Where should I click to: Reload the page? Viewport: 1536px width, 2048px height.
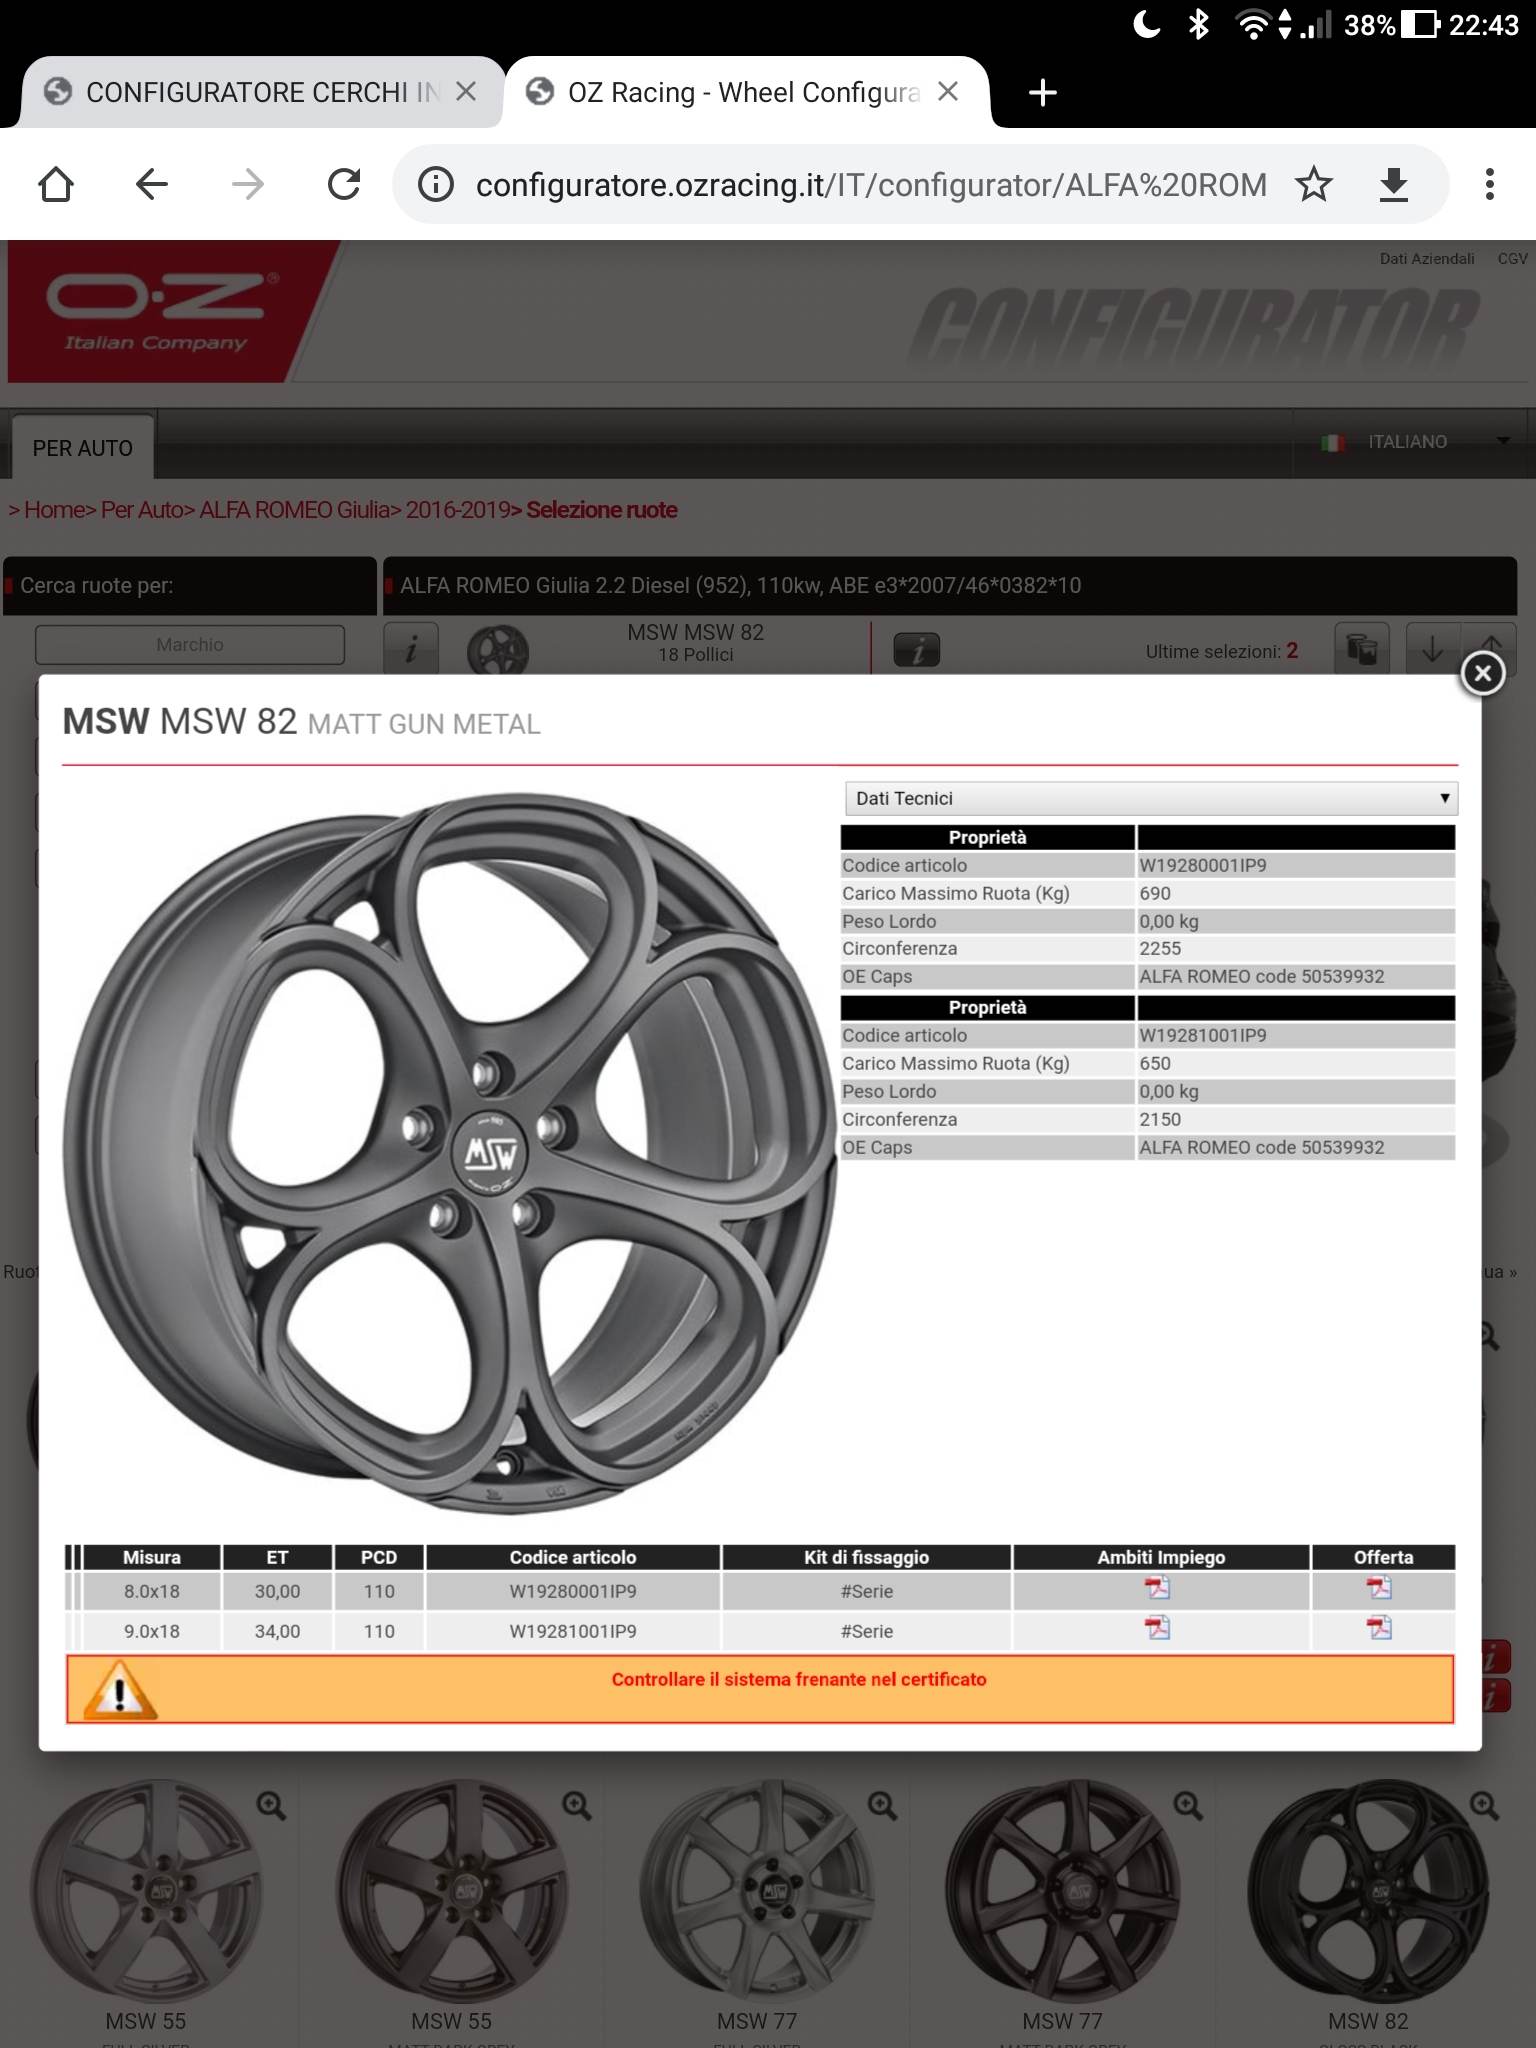pos(344,184)
